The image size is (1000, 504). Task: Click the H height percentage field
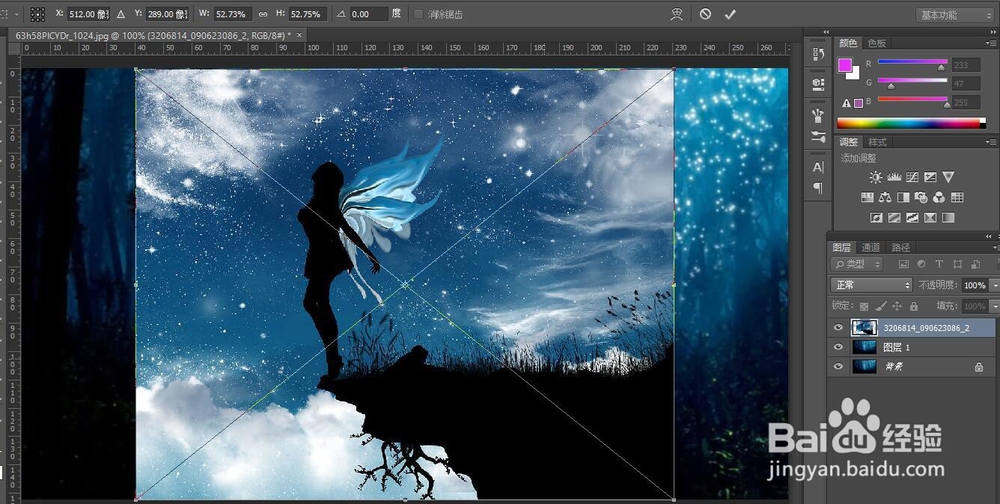(x=308, y=14)
